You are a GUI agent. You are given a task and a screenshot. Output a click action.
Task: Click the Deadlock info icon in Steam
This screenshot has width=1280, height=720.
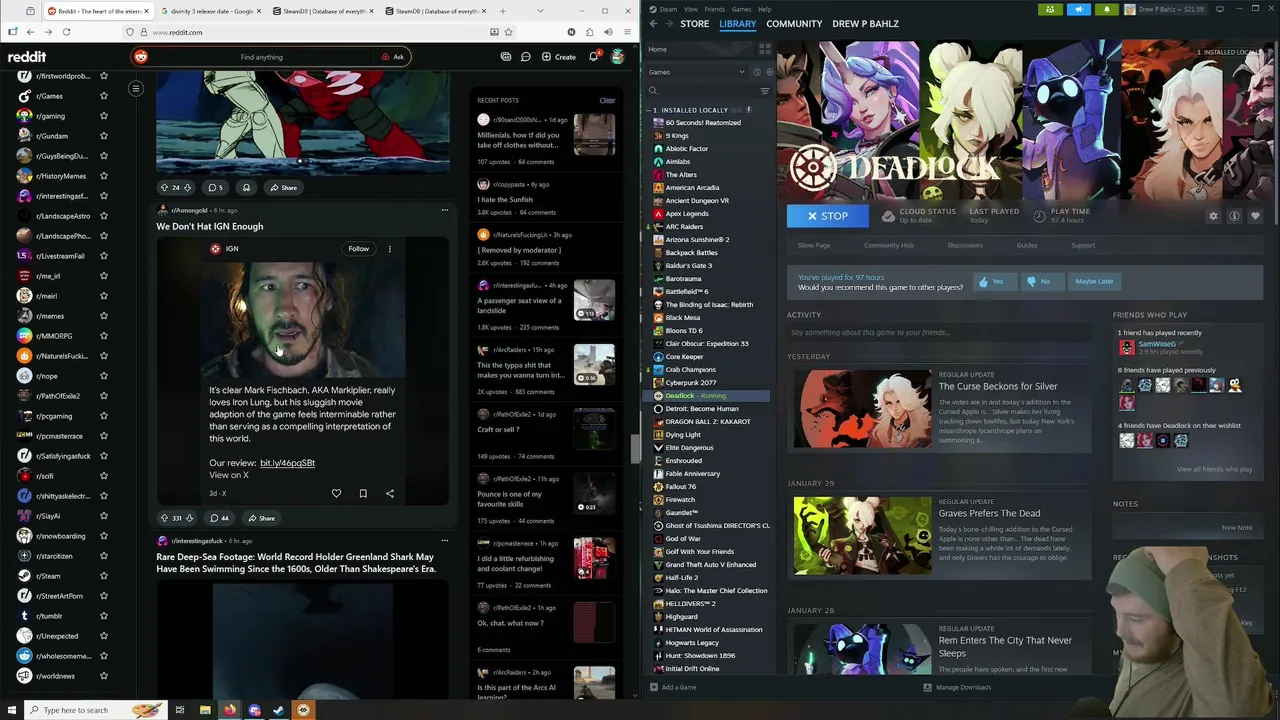point(1234,216)
